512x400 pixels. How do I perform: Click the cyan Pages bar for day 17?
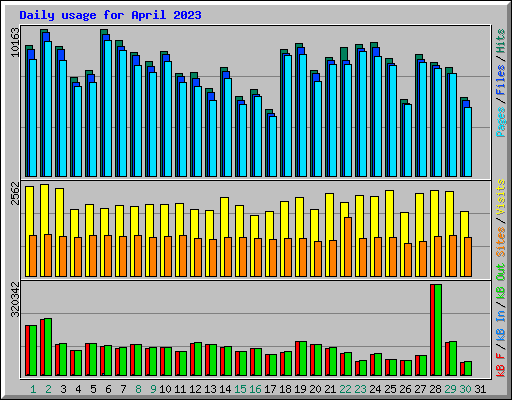click(273, 146)
